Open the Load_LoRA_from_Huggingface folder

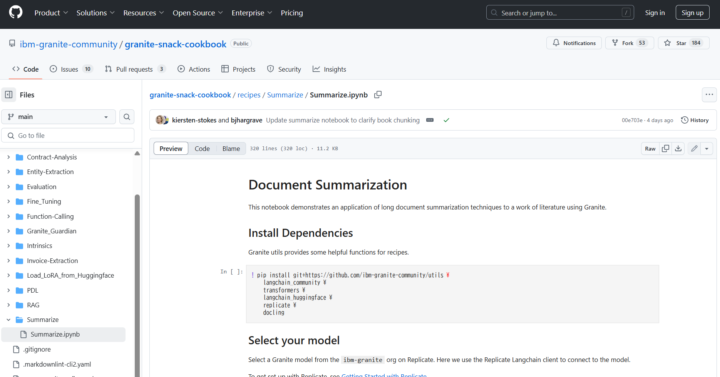click(x=70, y=275)
